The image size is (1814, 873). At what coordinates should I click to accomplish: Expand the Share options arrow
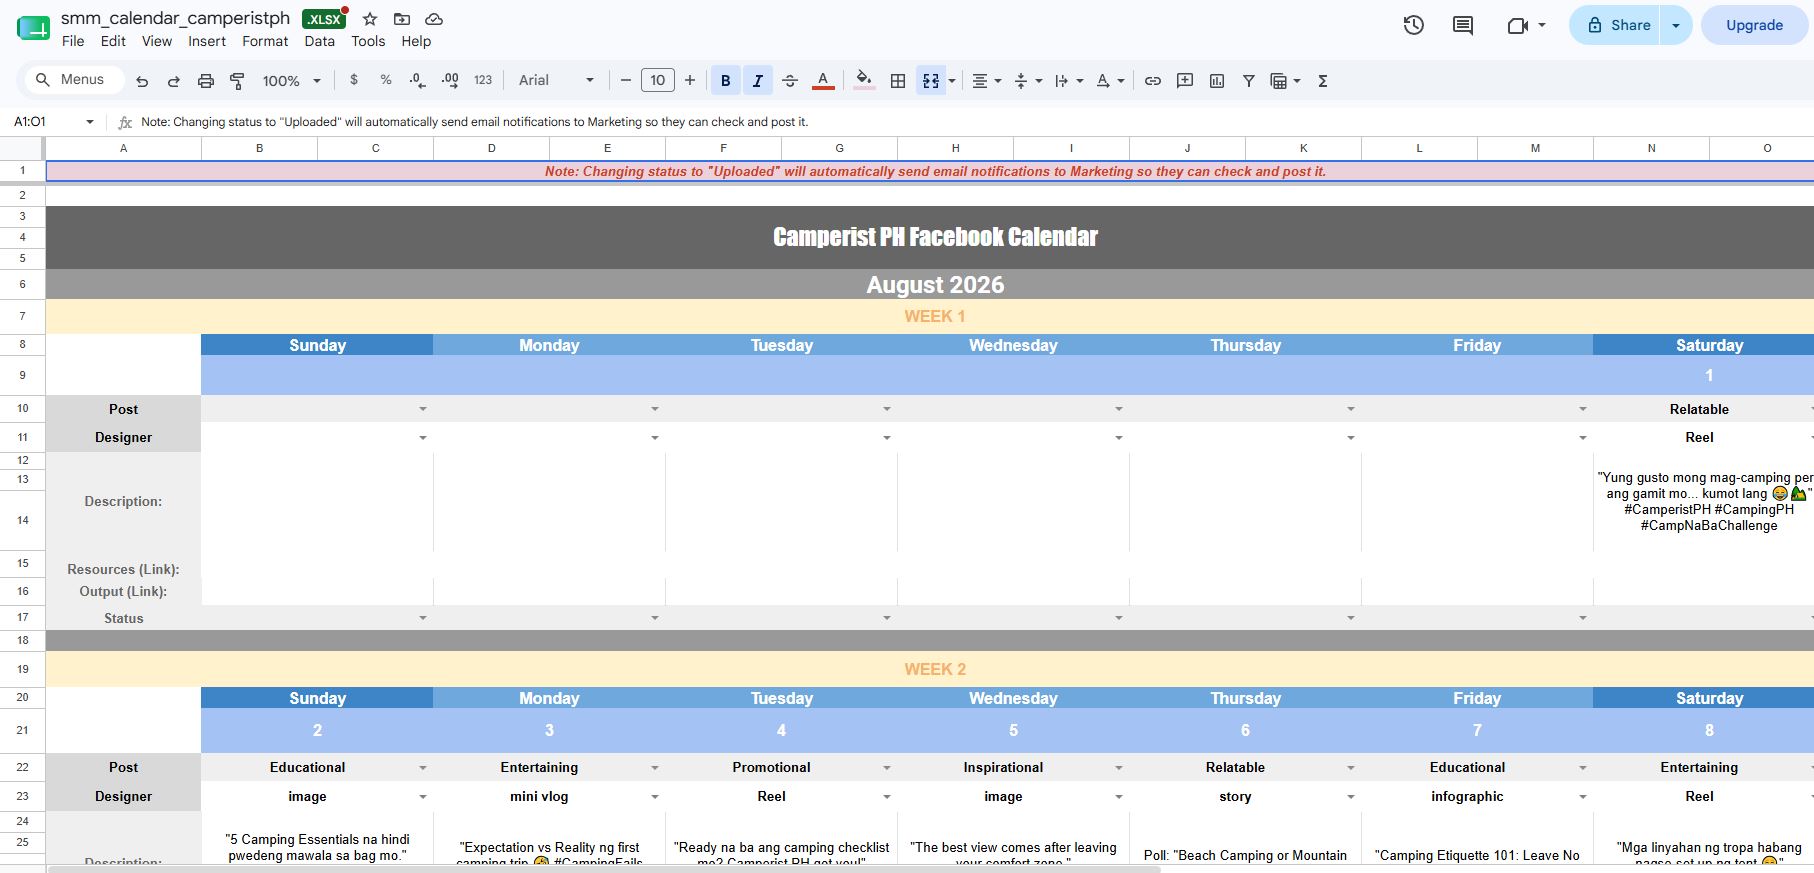(1676, 25)
